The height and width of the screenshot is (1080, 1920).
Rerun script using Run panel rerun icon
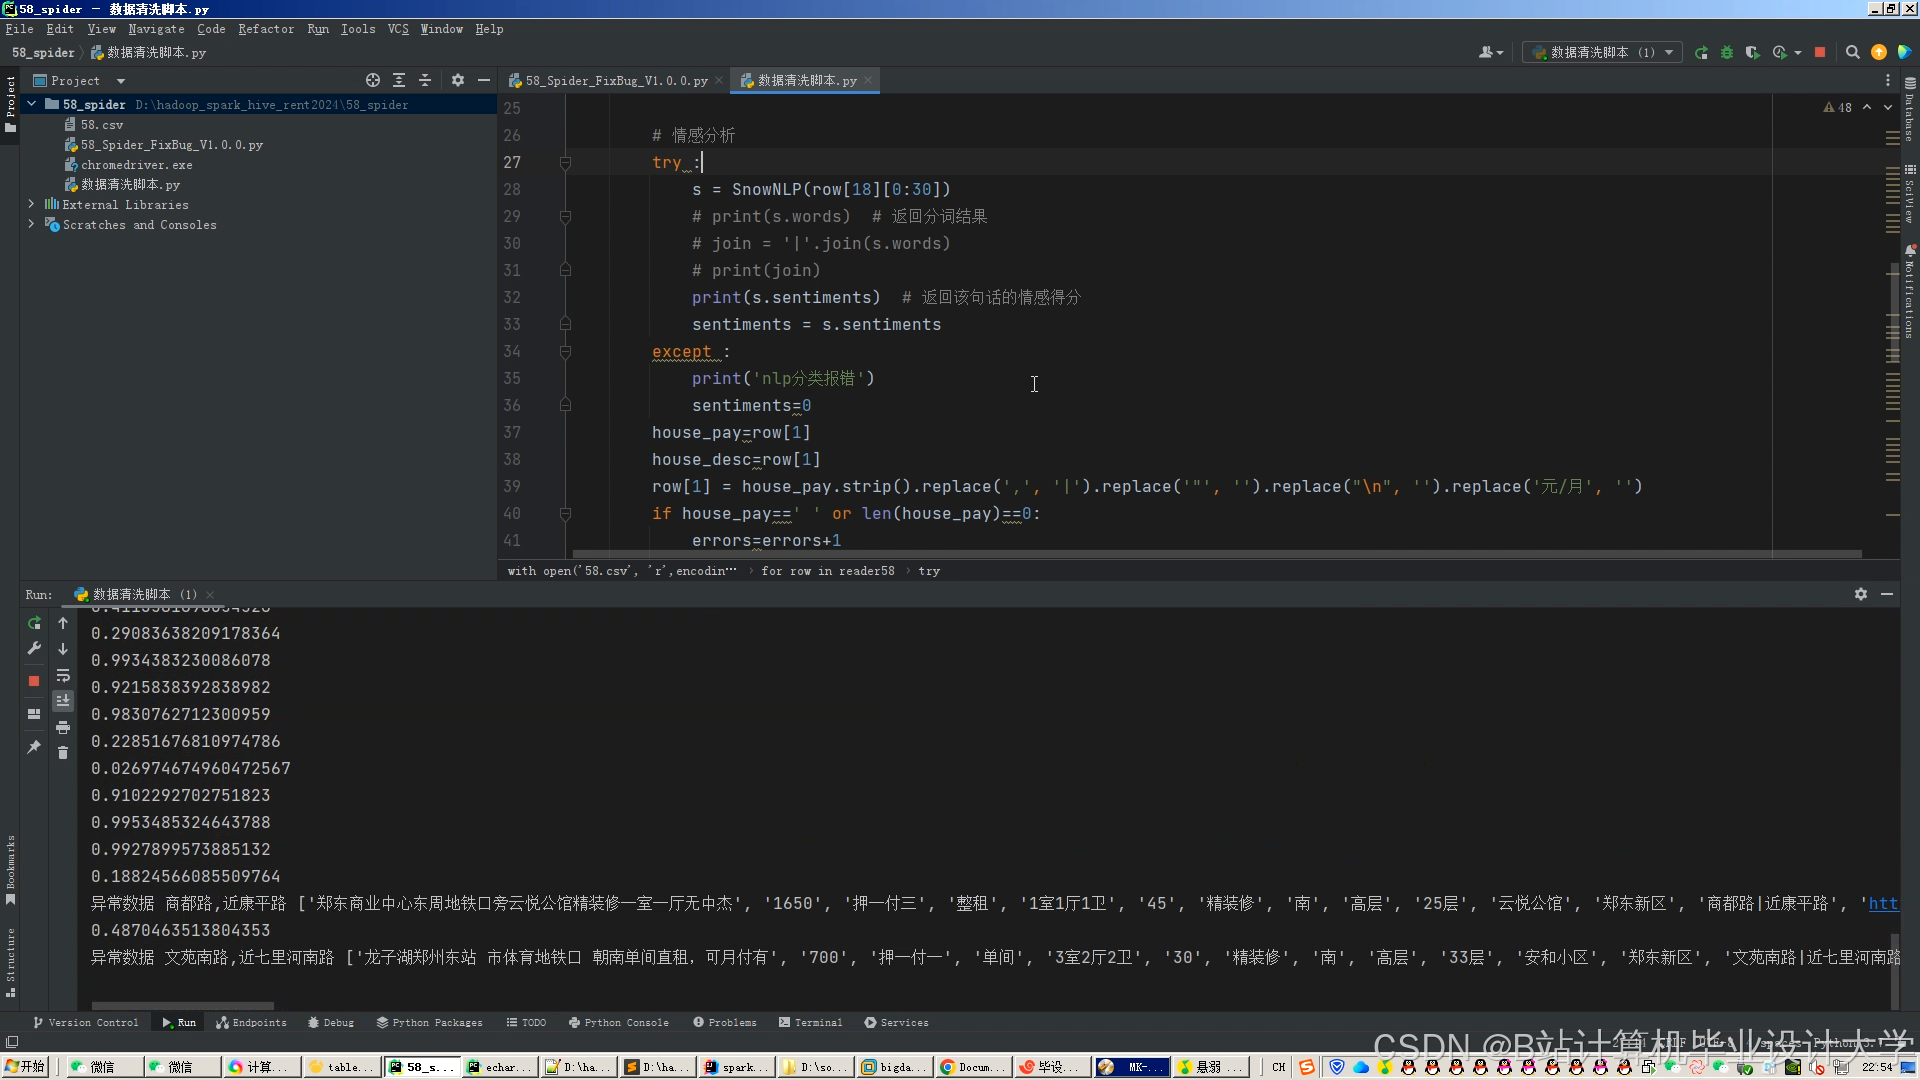coord(34,623)
